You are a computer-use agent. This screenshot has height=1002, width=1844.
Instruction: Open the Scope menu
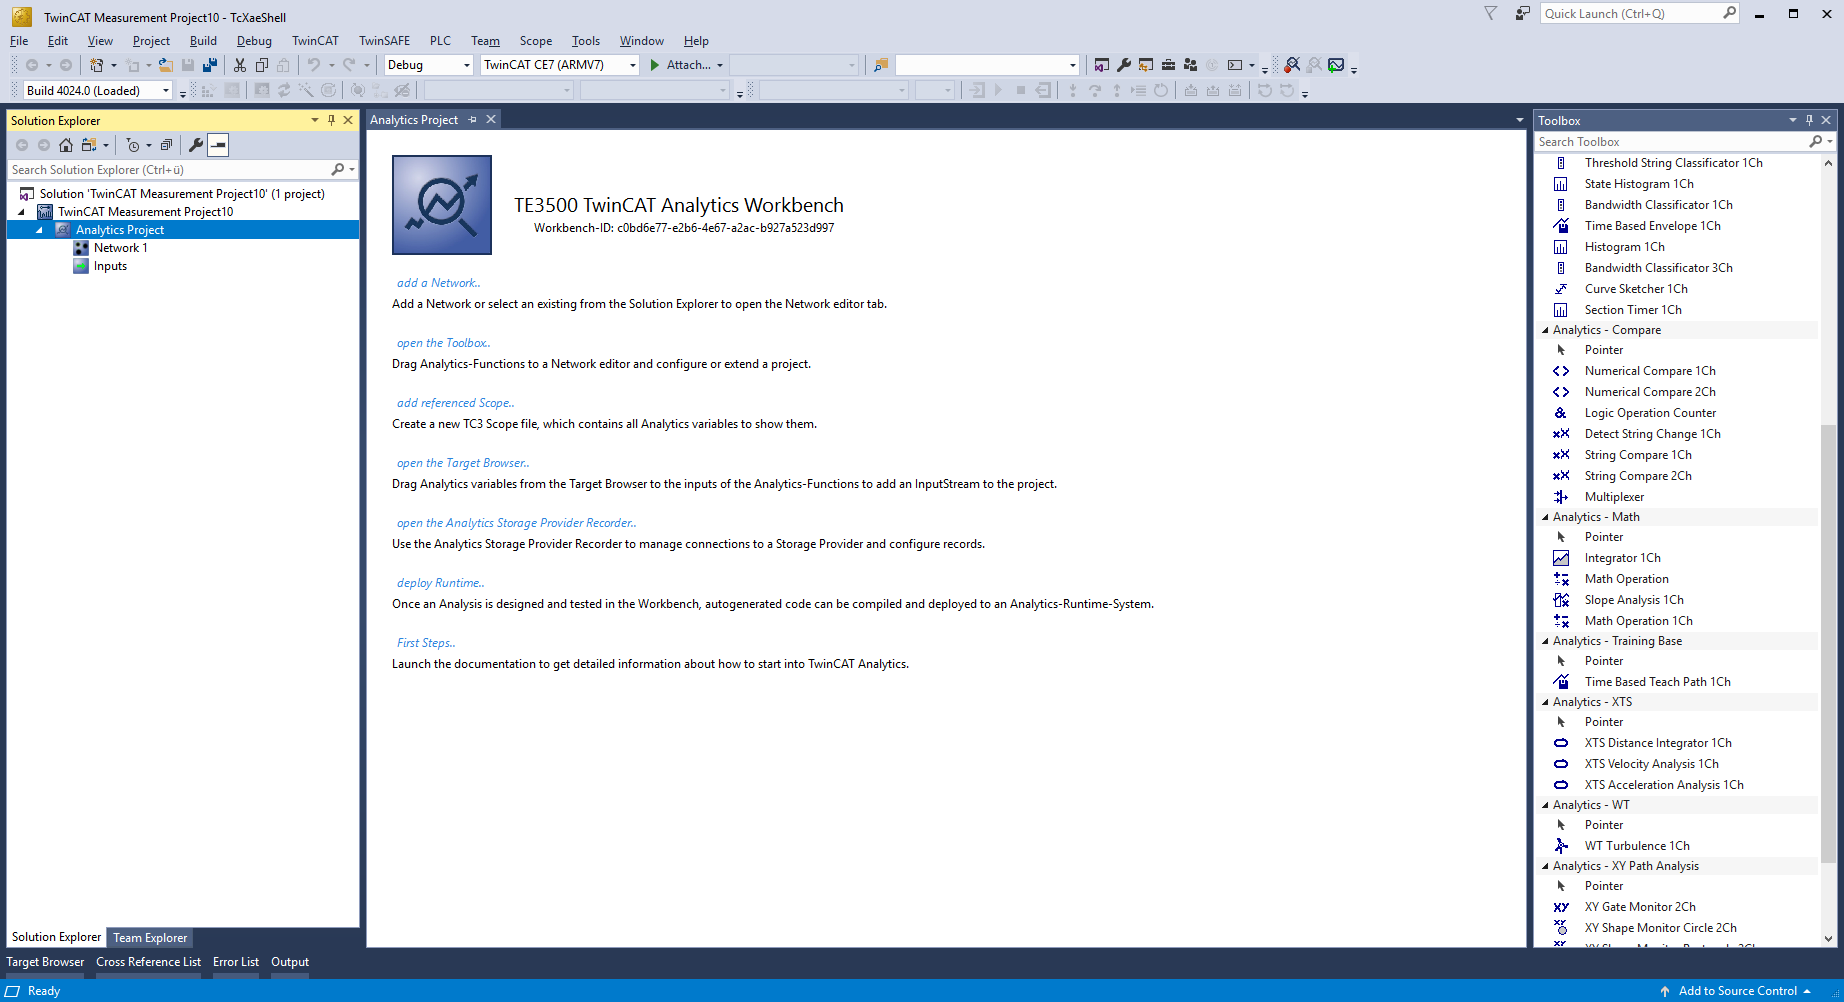click(x=535, y=41)
